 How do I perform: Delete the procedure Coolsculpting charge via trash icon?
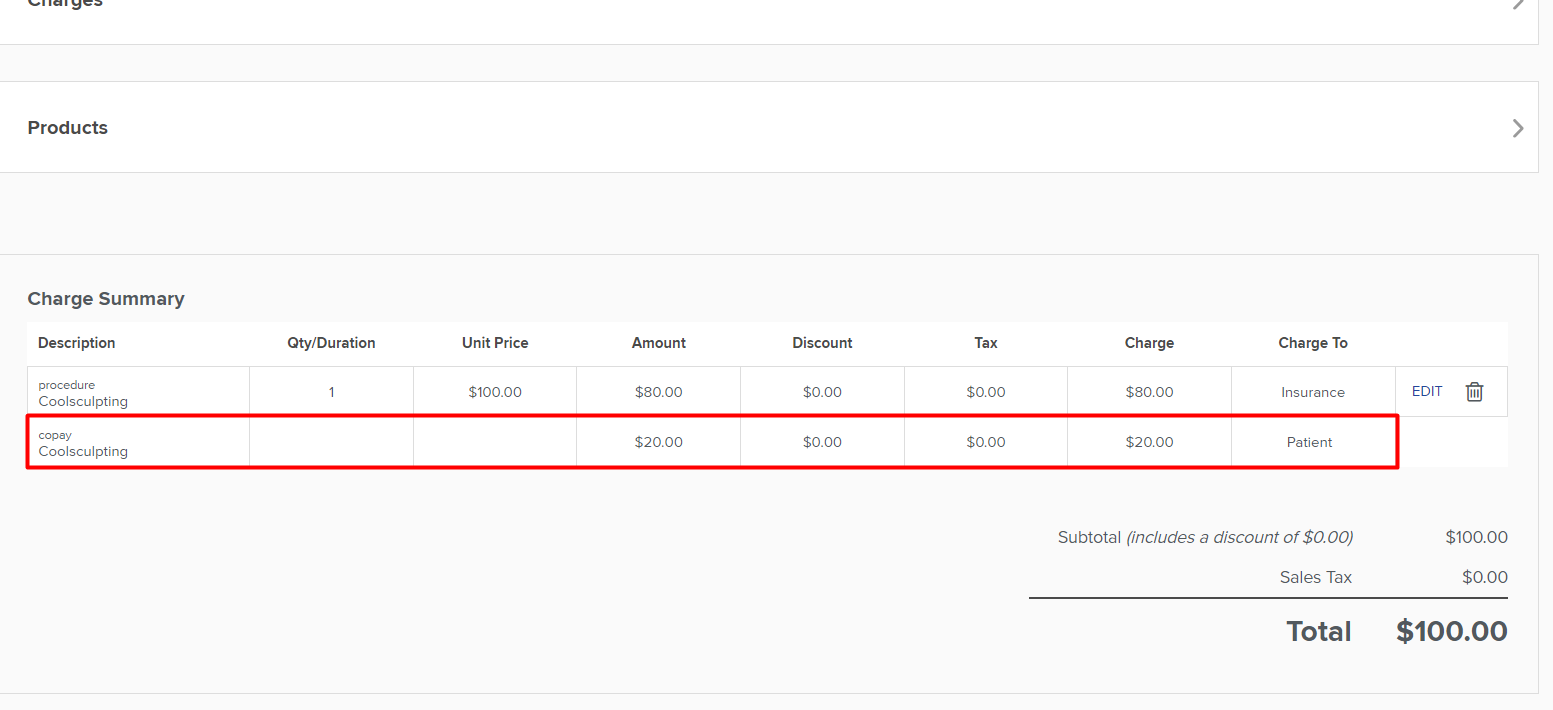pos(1474,392)
